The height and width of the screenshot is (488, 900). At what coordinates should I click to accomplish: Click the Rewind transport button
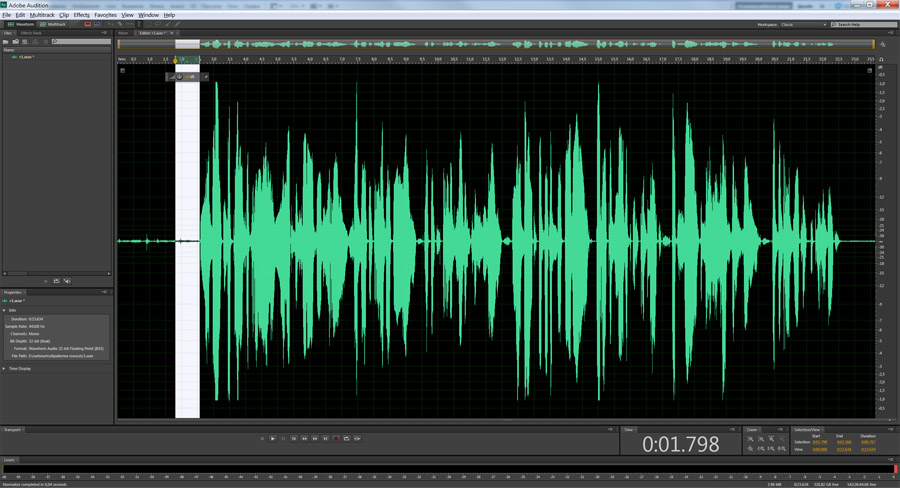click(304, 439)
